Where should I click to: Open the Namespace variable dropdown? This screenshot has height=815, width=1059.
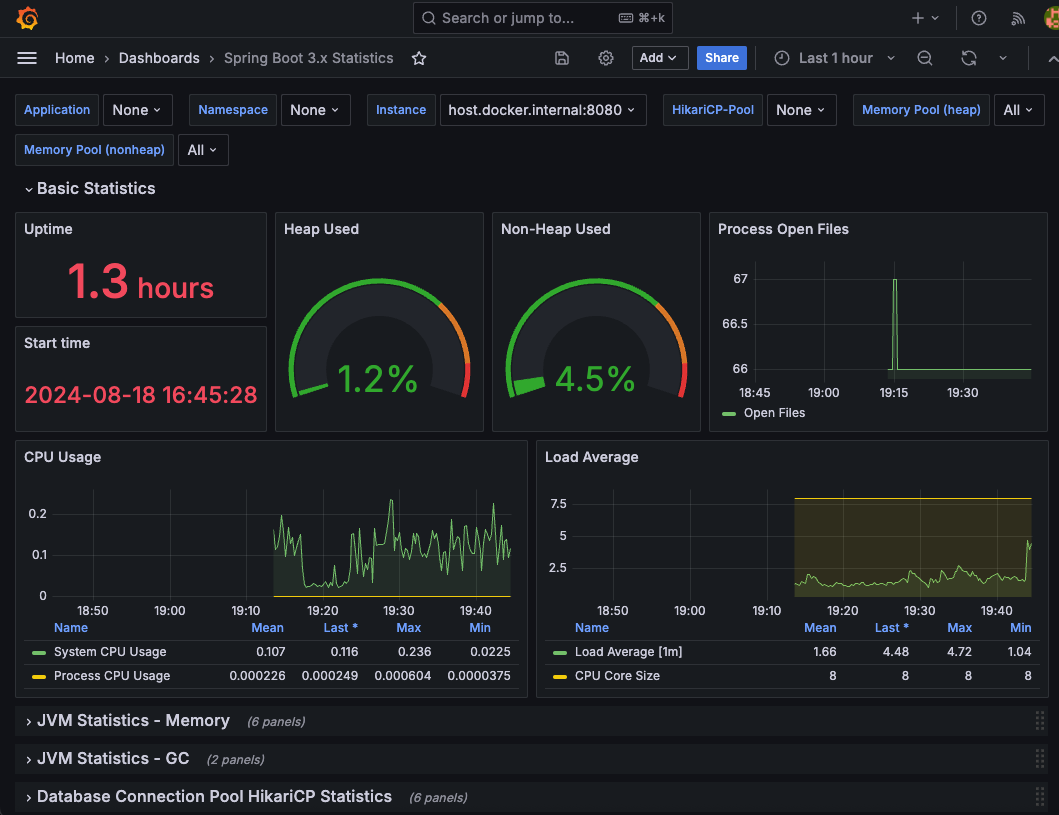coord(315,110)
